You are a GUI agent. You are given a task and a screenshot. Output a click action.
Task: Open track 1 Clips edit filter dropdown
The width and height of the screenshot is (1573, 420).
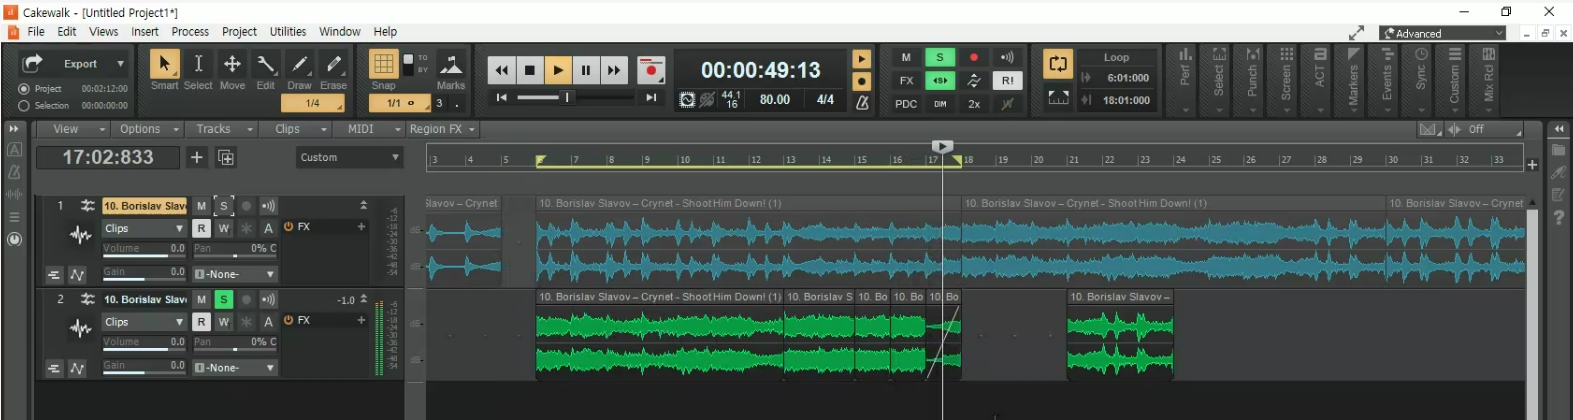click(144, 229)
